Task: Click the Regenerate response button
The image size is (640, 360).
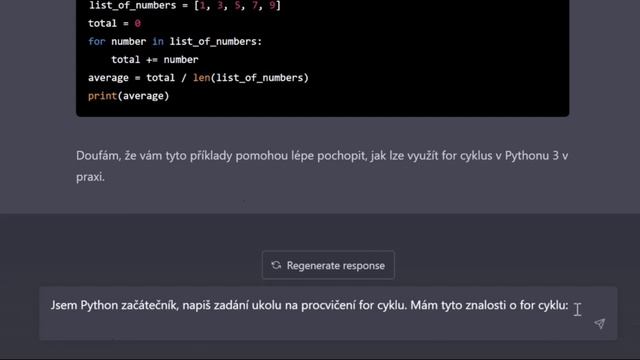Action: [x=328, y=265]
